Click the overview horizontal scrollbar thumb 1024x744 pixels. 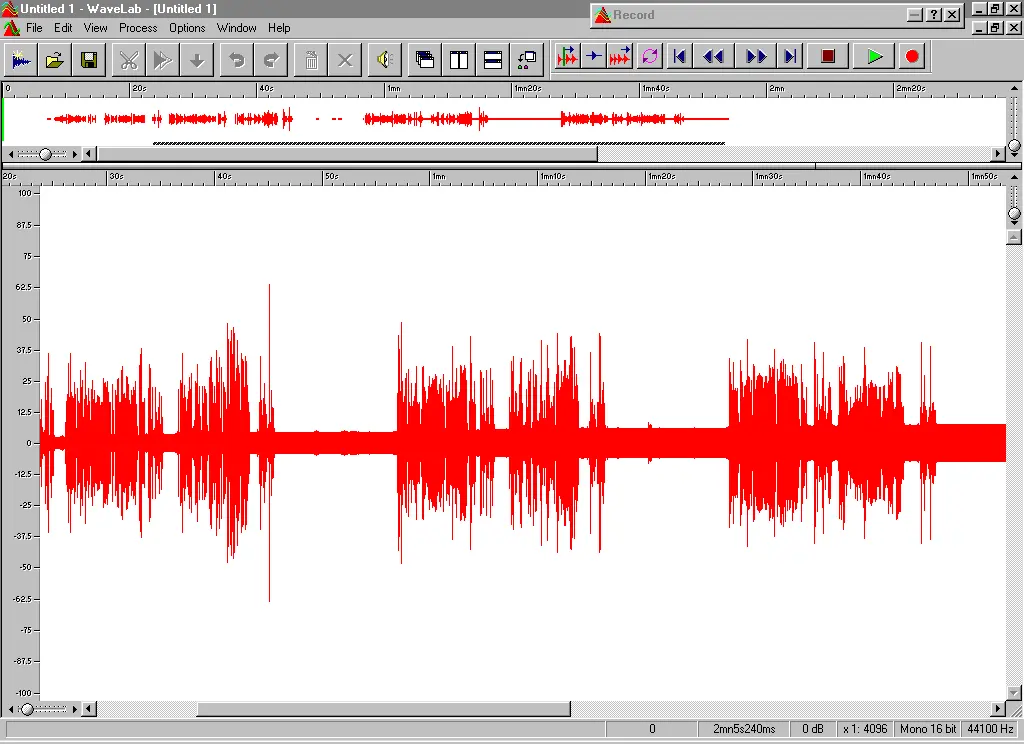347,154
